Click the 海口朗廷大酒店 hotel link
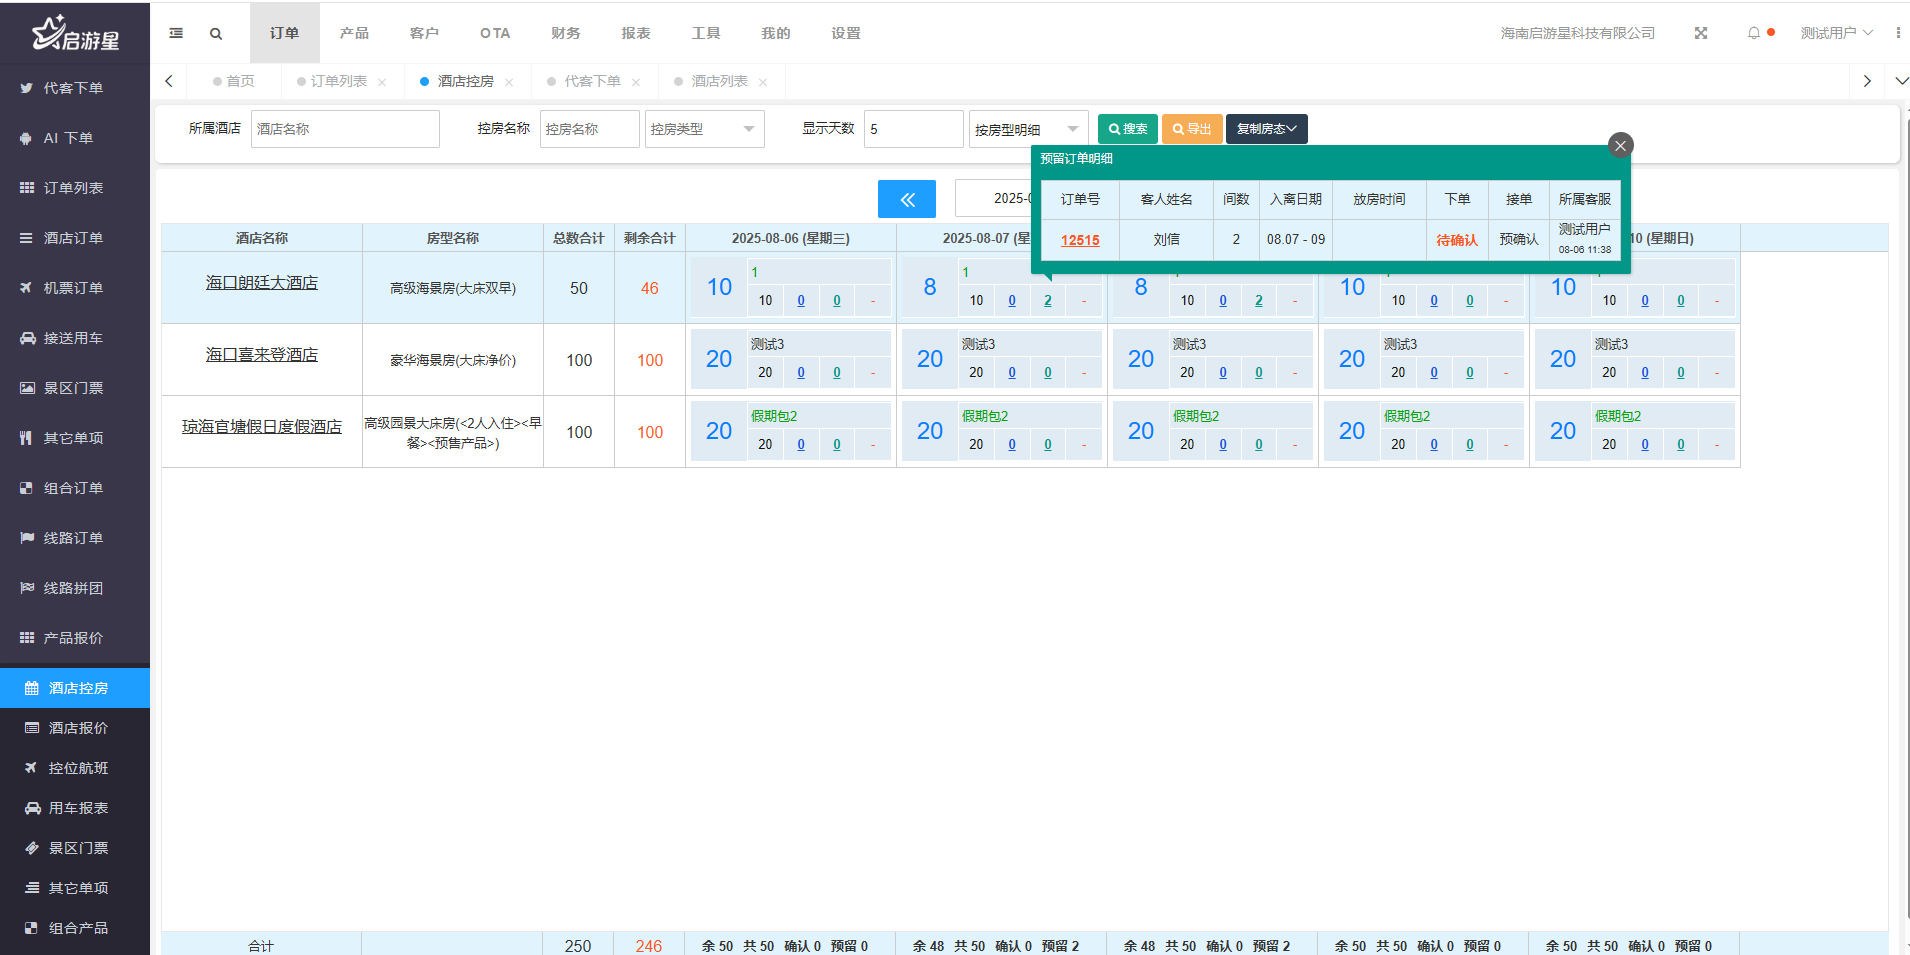1910x955 pixels. 262,283
